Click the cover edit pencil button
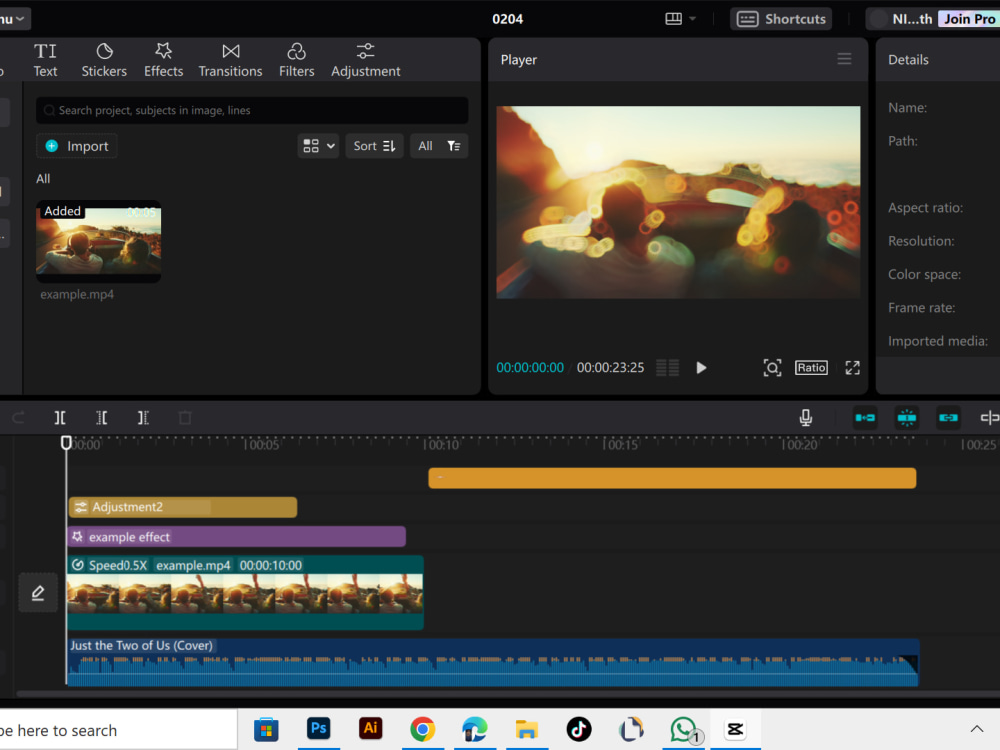Screen dimensions: 1000x750 pos(38,593)
